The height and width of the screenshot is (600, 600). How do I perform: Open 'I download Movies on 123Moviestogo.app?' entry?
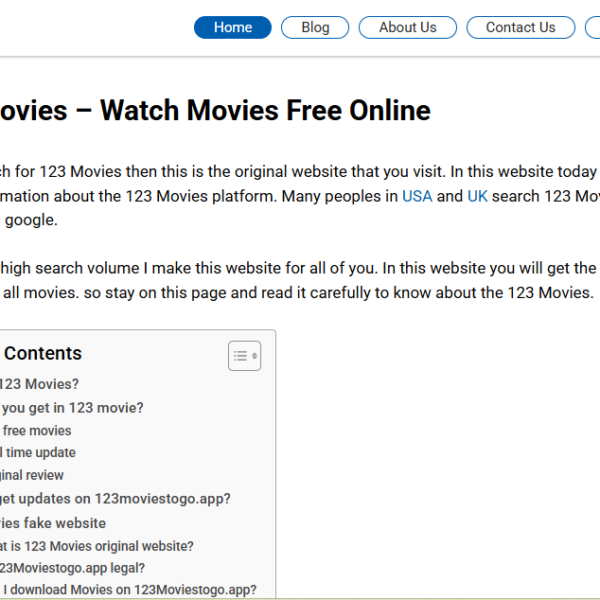pos(129,590)
